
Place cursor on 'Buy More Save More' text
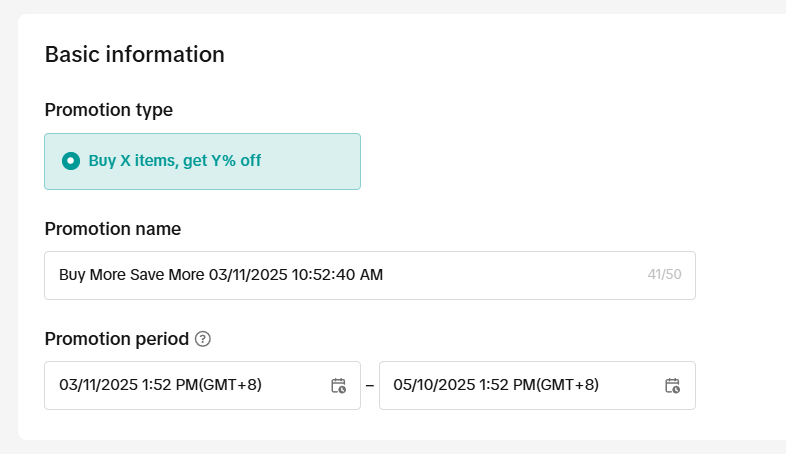click(x=132, y=275)
